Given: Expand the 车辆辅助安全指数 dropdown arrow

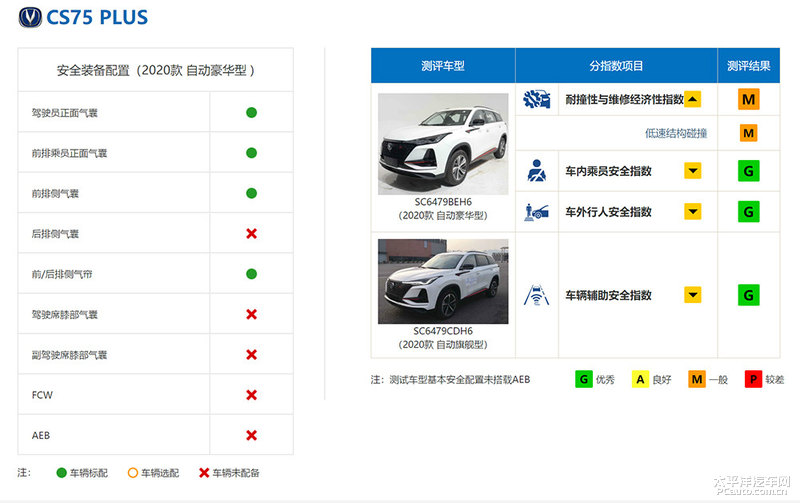Looking at the screenshot, I should [x=692, y=295].
